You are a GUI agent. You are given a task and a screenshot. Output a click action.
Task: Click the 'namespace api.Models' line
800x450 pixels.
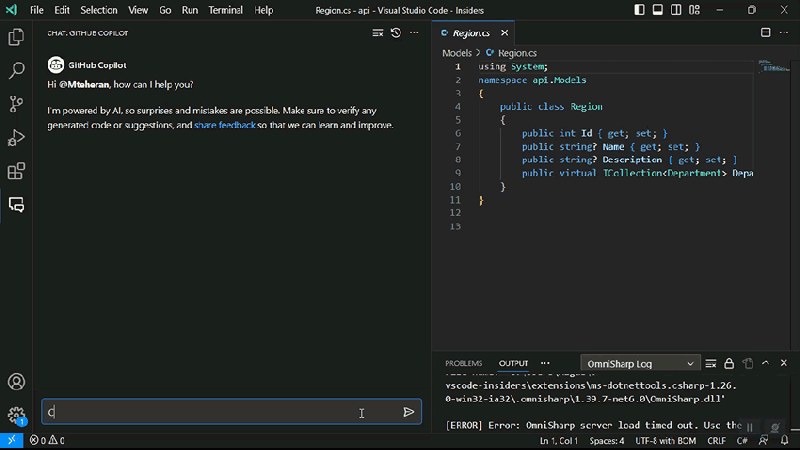click(x=532, y=80)
